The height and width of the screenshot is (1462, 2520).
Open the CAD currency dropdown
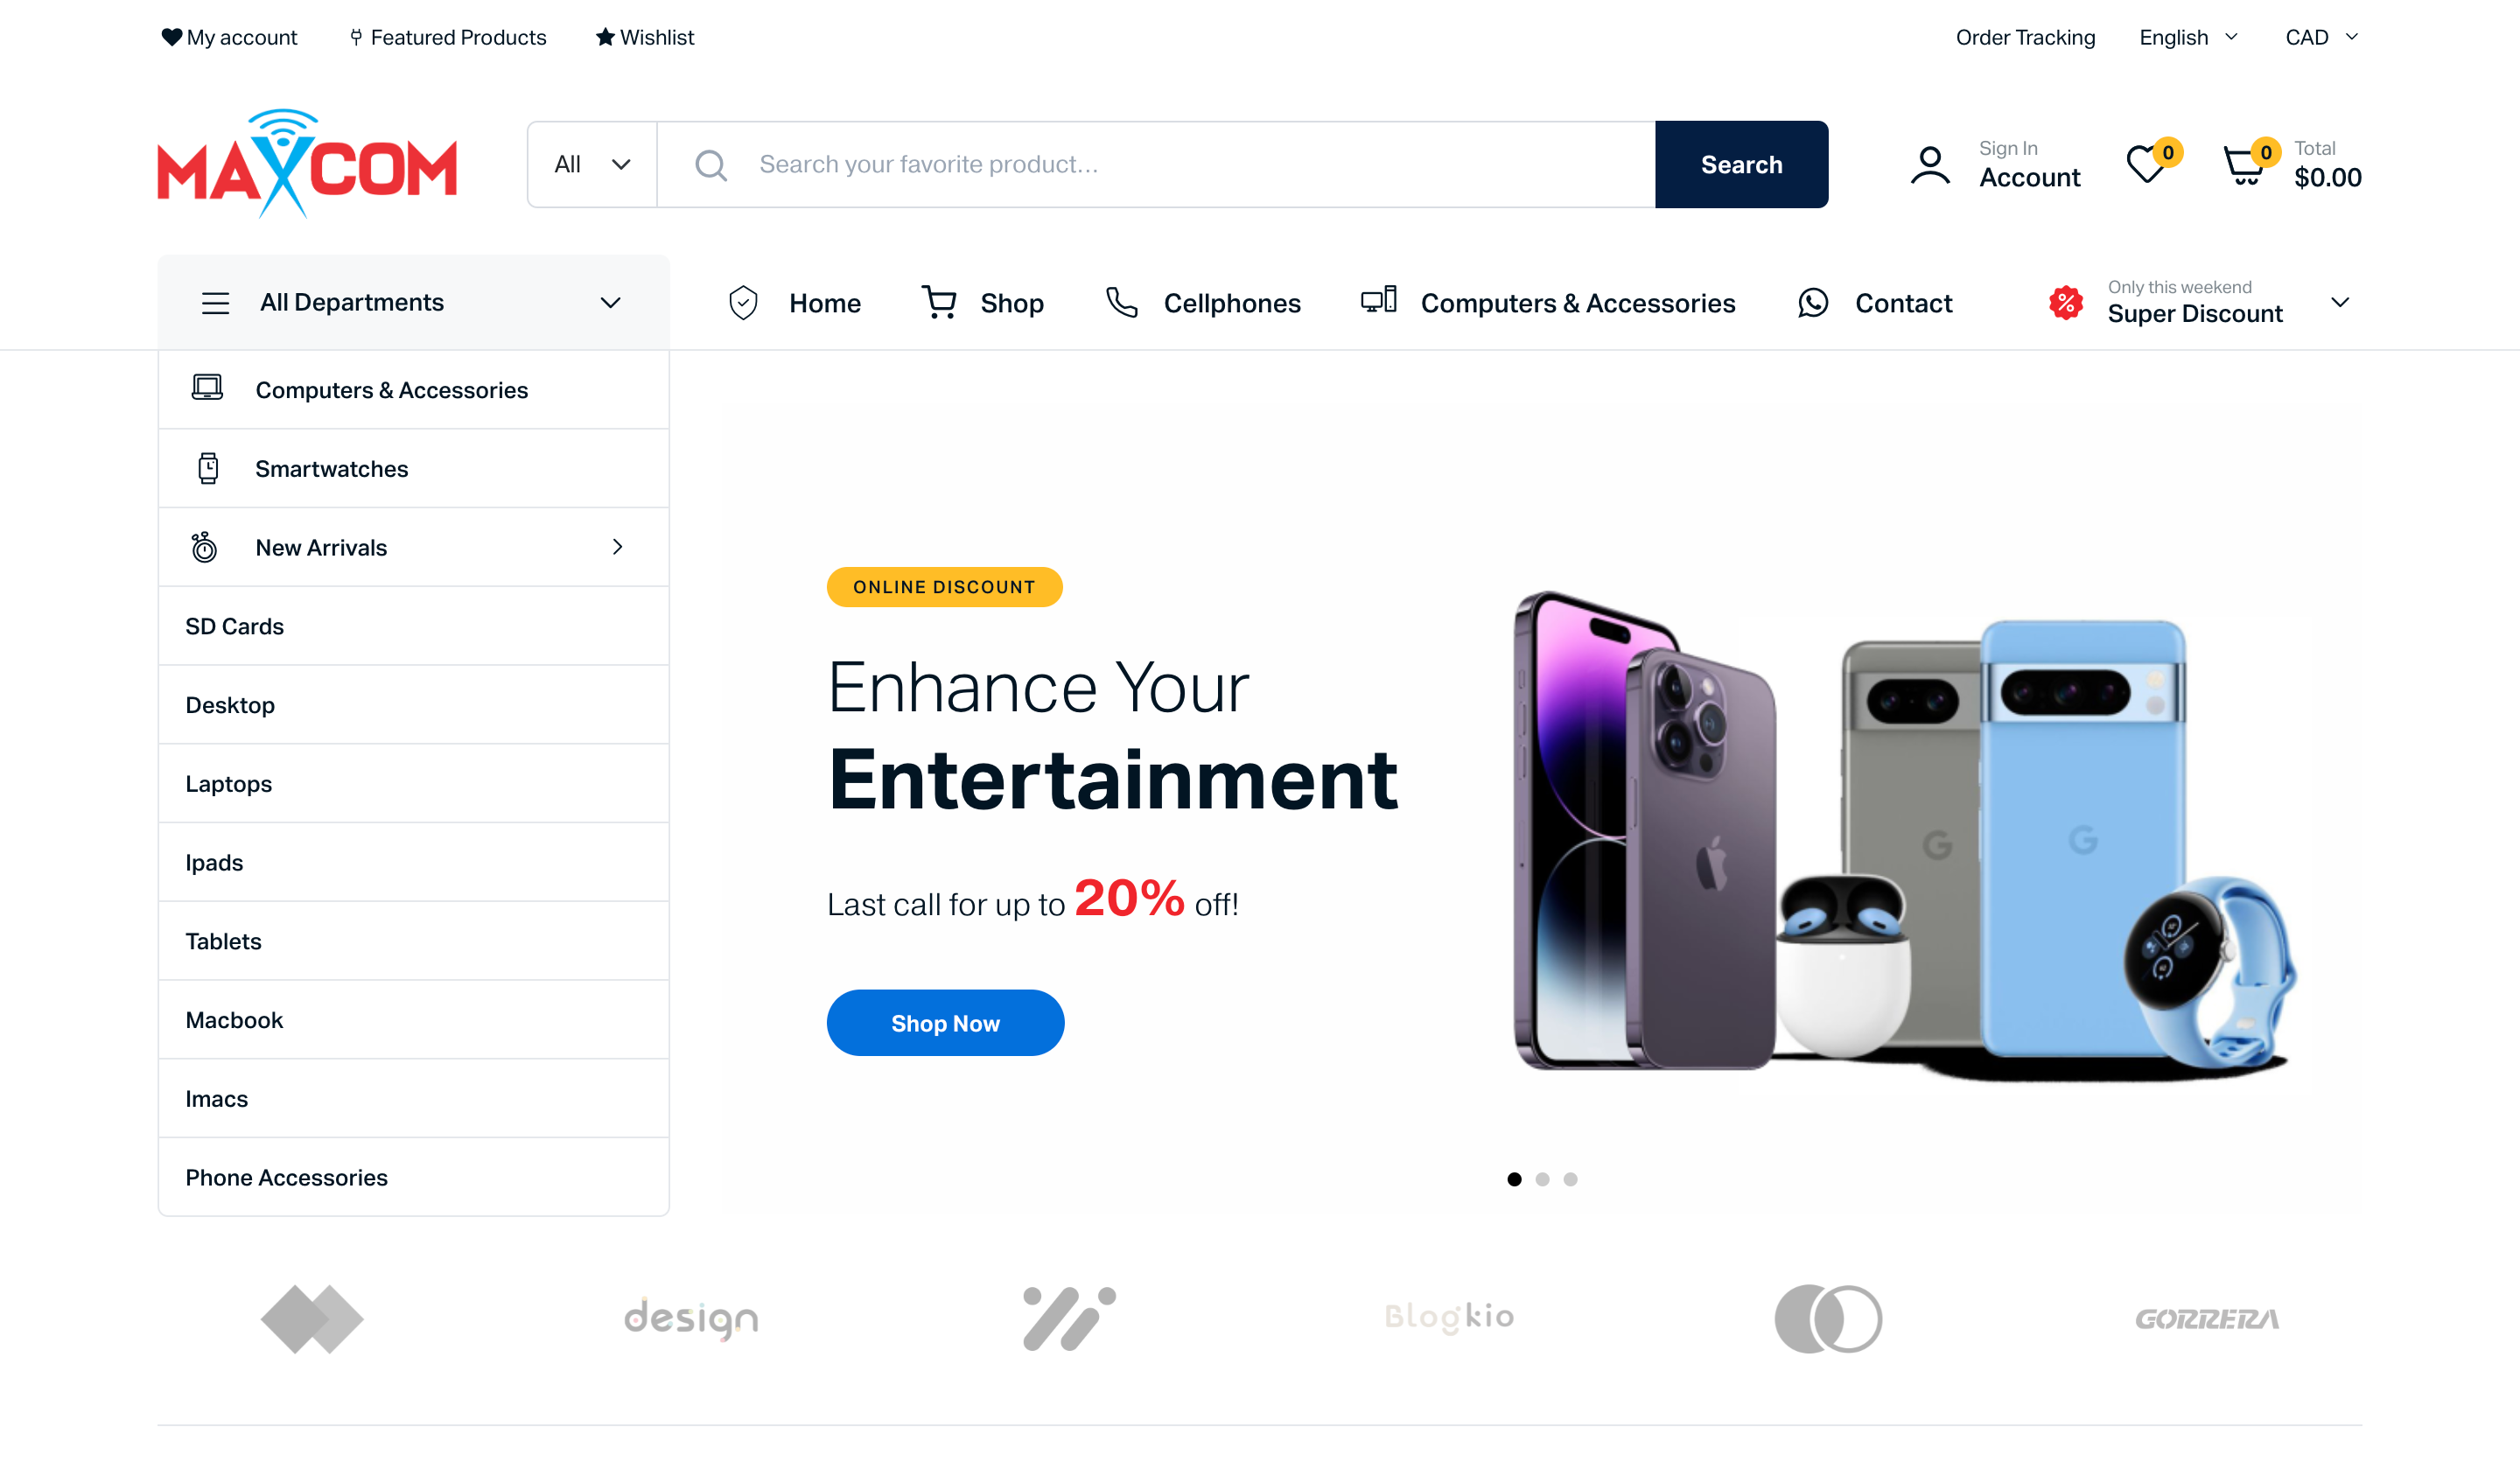[x=2321, y=37]
